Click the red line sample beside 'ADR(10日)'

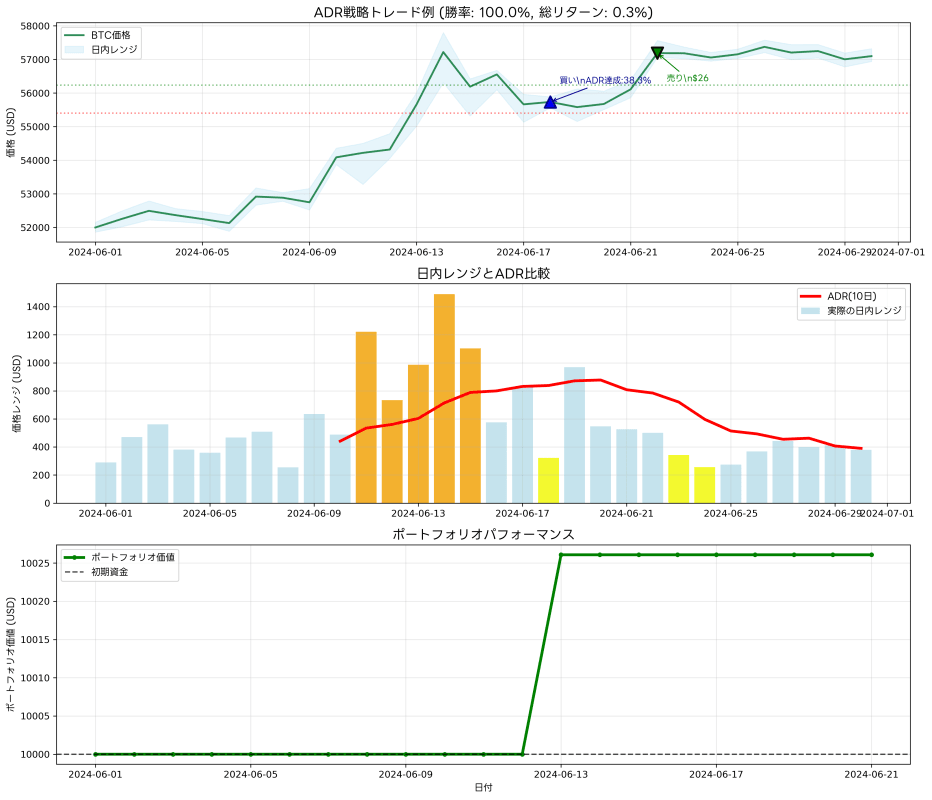(811, 296)
